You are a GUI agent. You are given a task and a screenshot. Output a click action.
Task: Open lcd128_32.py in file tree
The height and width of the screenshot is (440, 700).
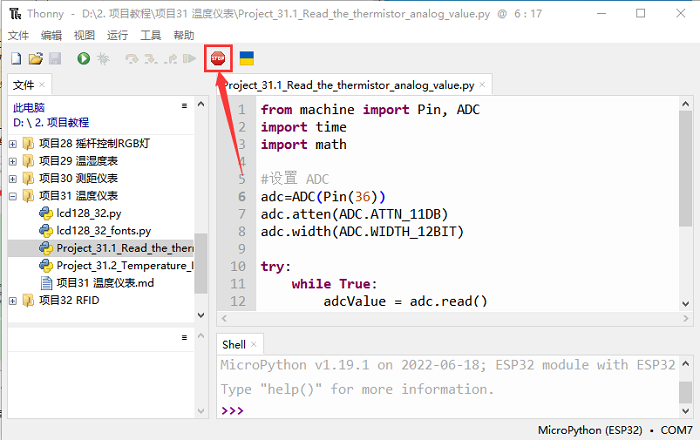pos(88,213)
